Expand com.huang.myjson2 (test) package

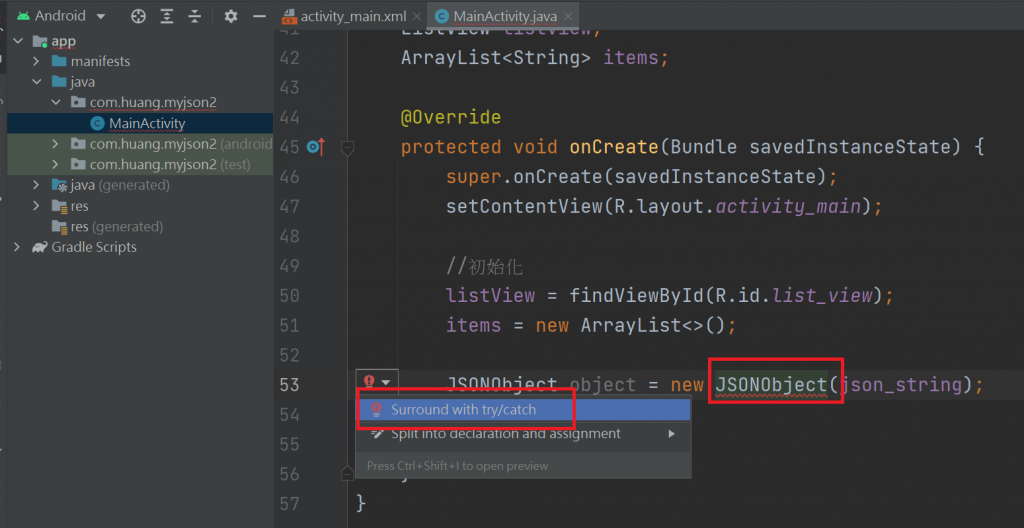pos(56,165)
